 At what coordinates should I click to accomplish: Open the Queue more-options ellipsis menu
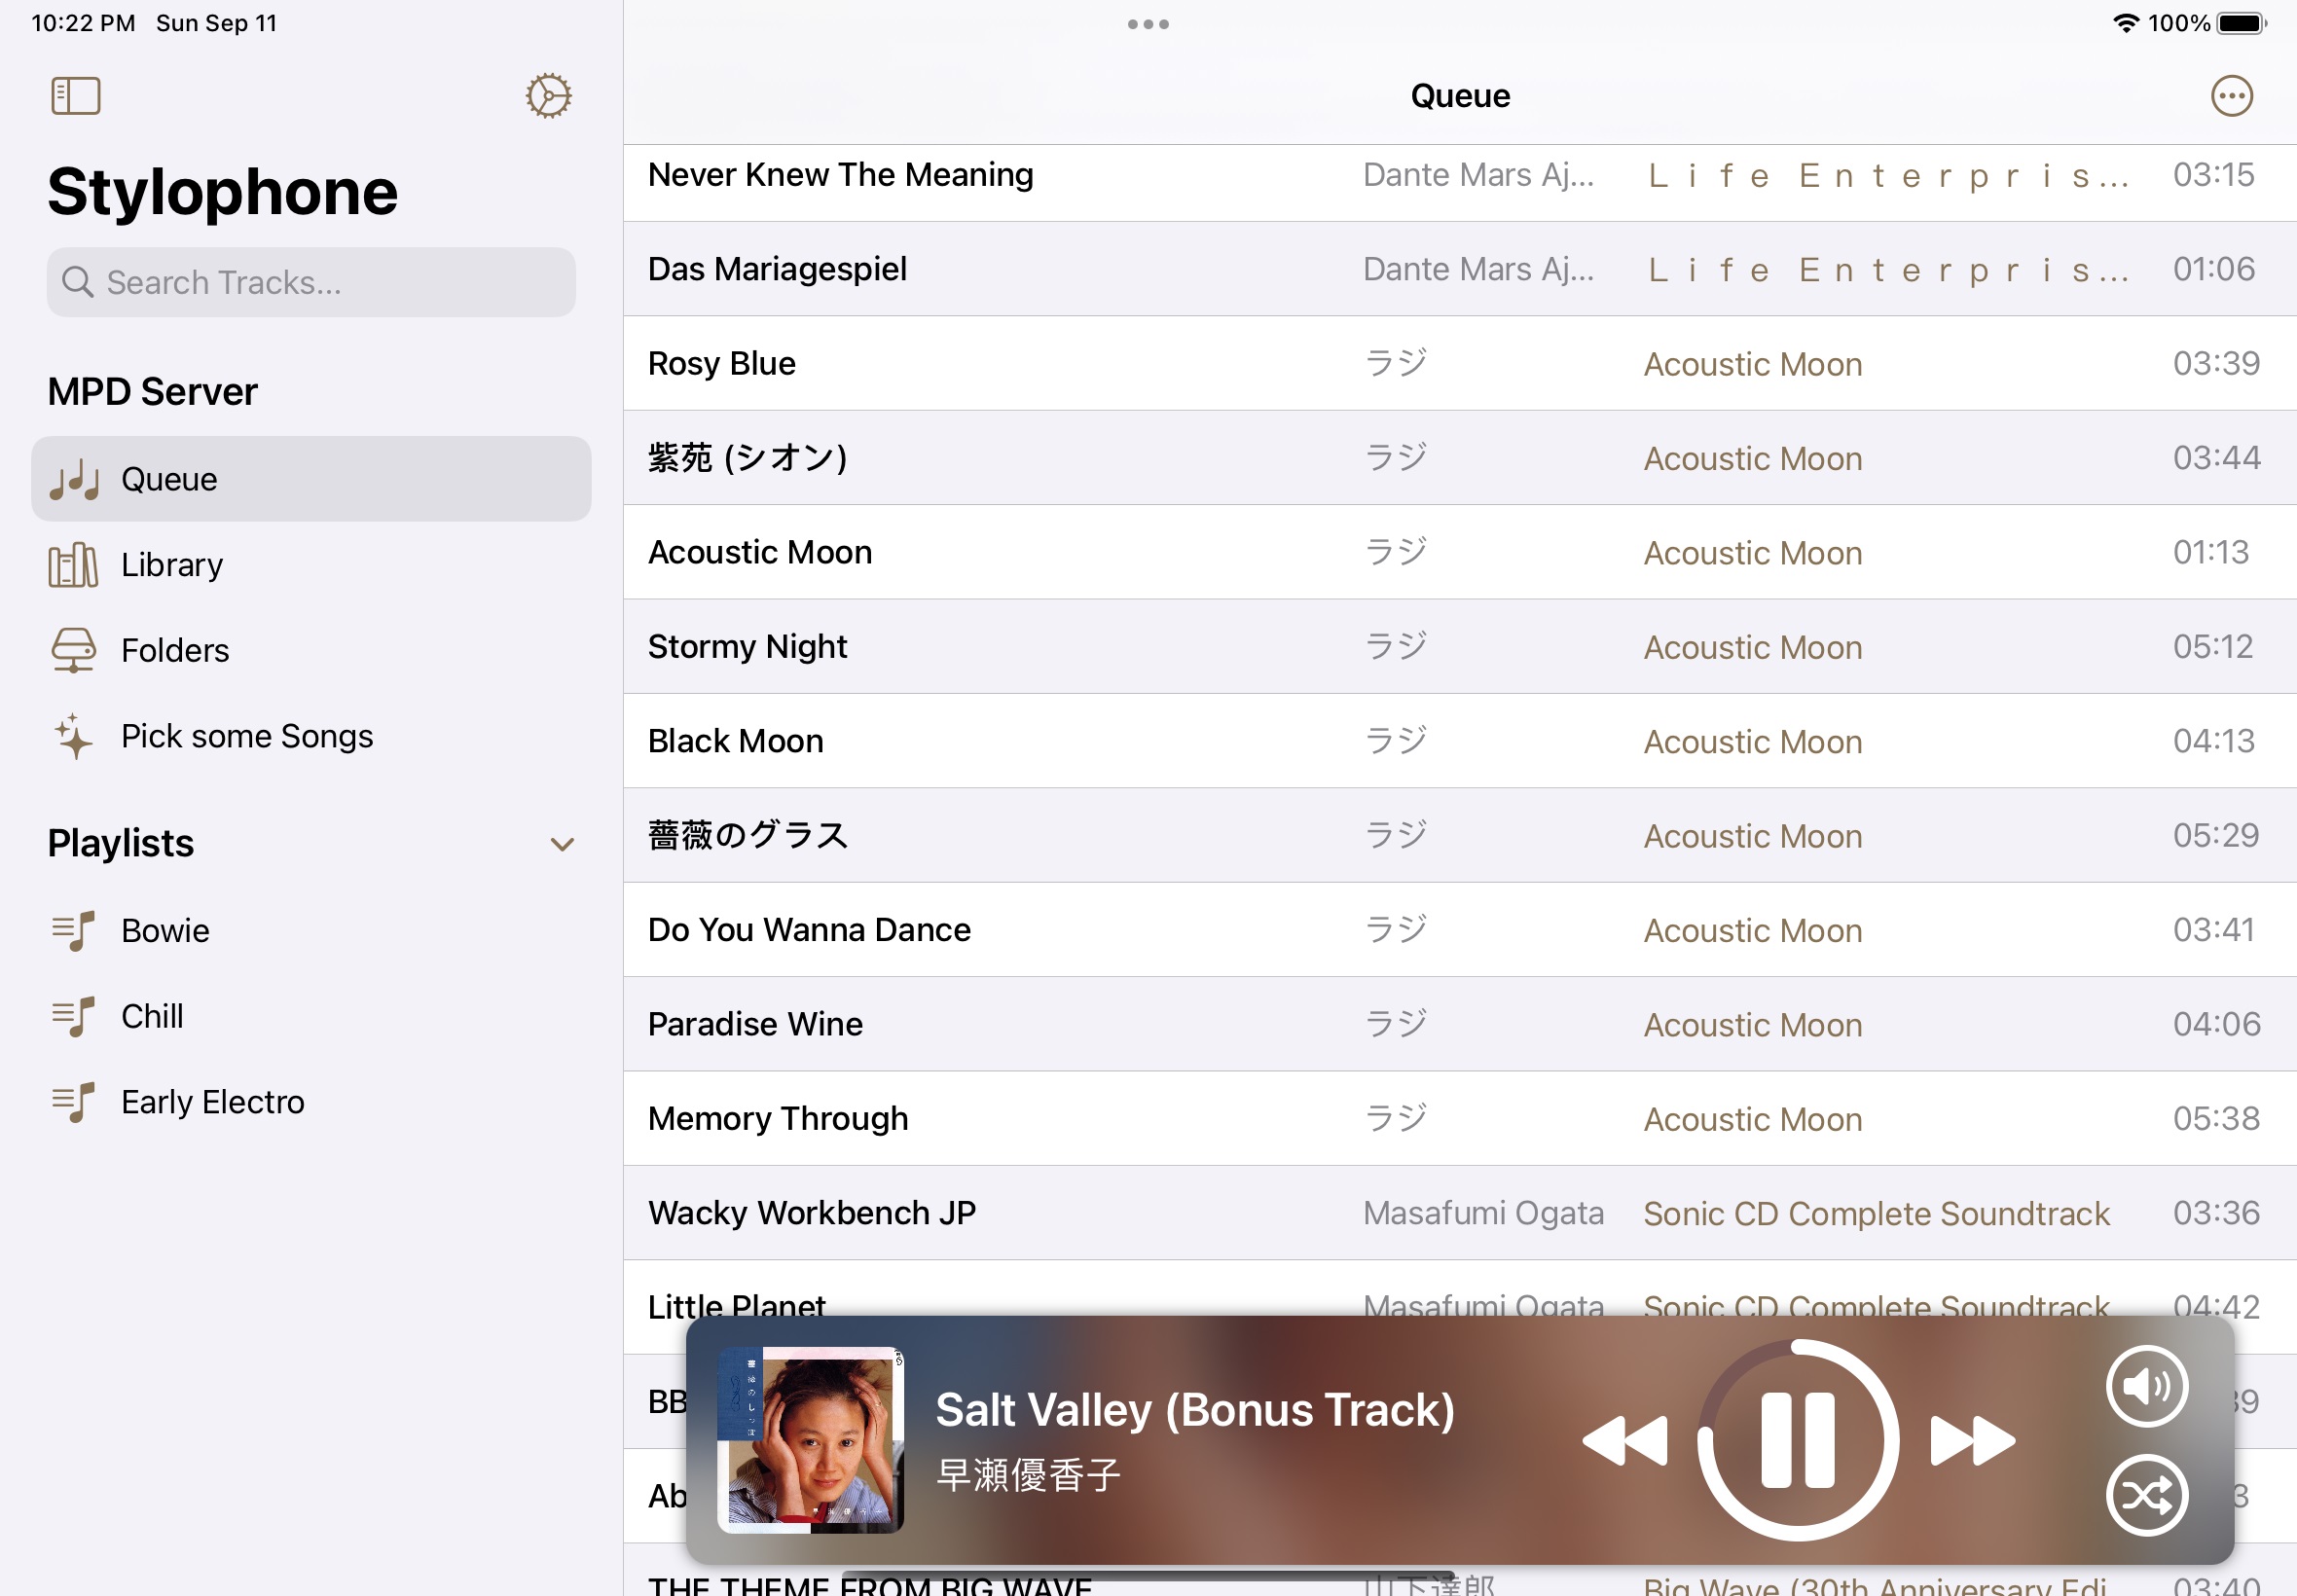point(2231,96)
